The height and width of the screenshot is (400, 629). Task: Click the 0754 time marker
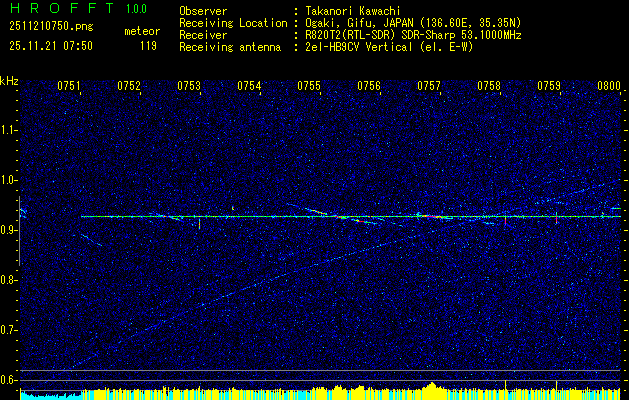tap(249, 86)
